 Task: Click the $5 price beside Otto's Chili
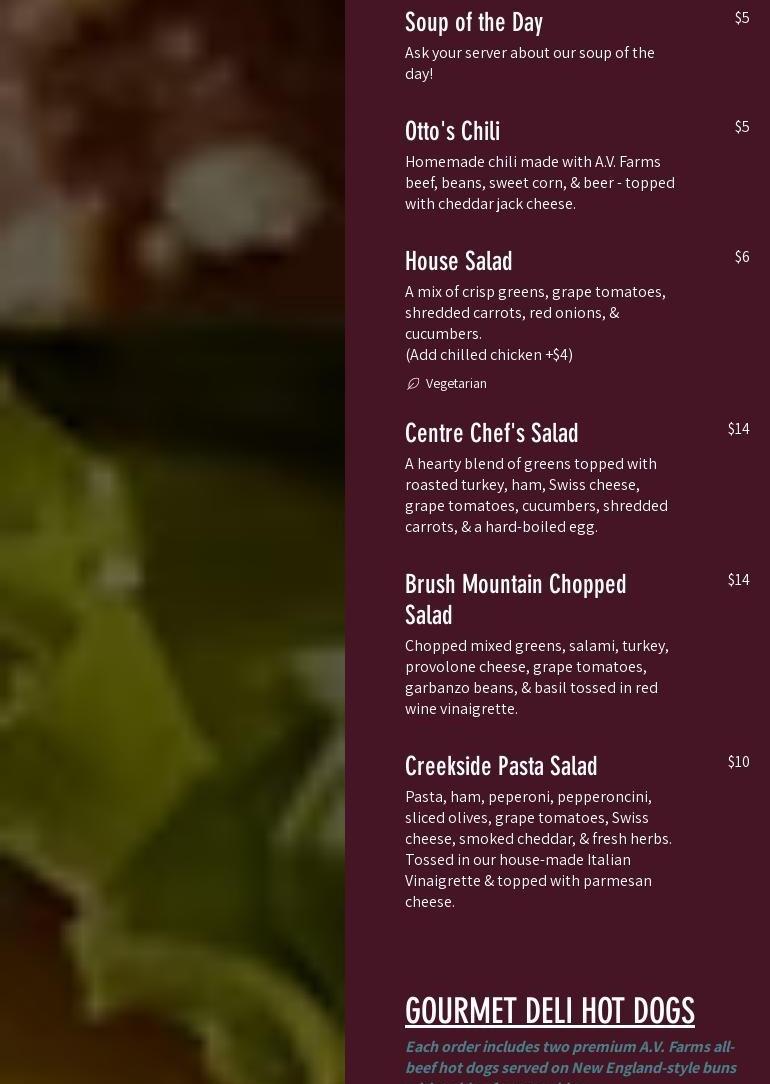coord(742,127)
